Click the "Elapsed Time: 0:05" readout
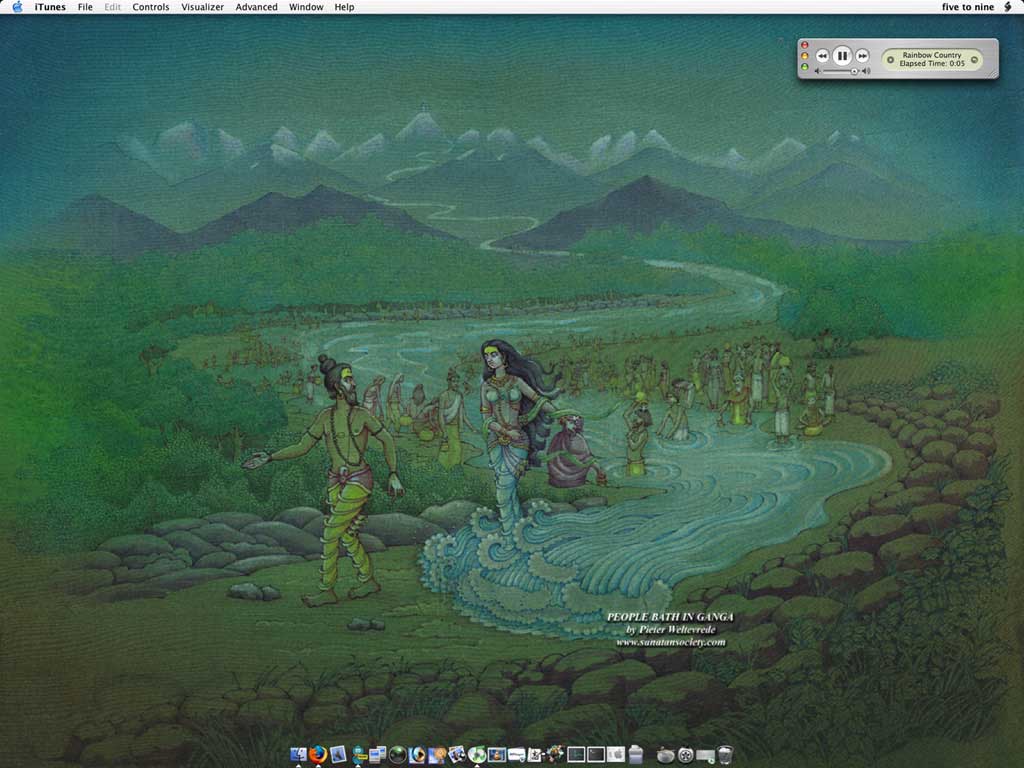 tap(932, 64)
